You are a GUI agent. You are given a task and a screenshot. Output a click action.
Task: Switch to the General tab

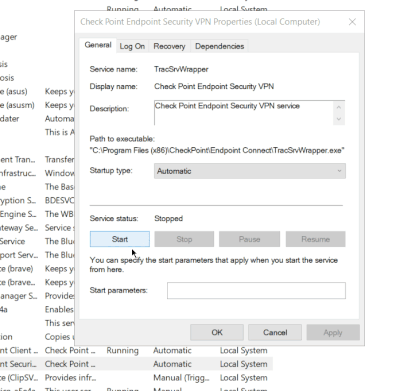(98, 45)
